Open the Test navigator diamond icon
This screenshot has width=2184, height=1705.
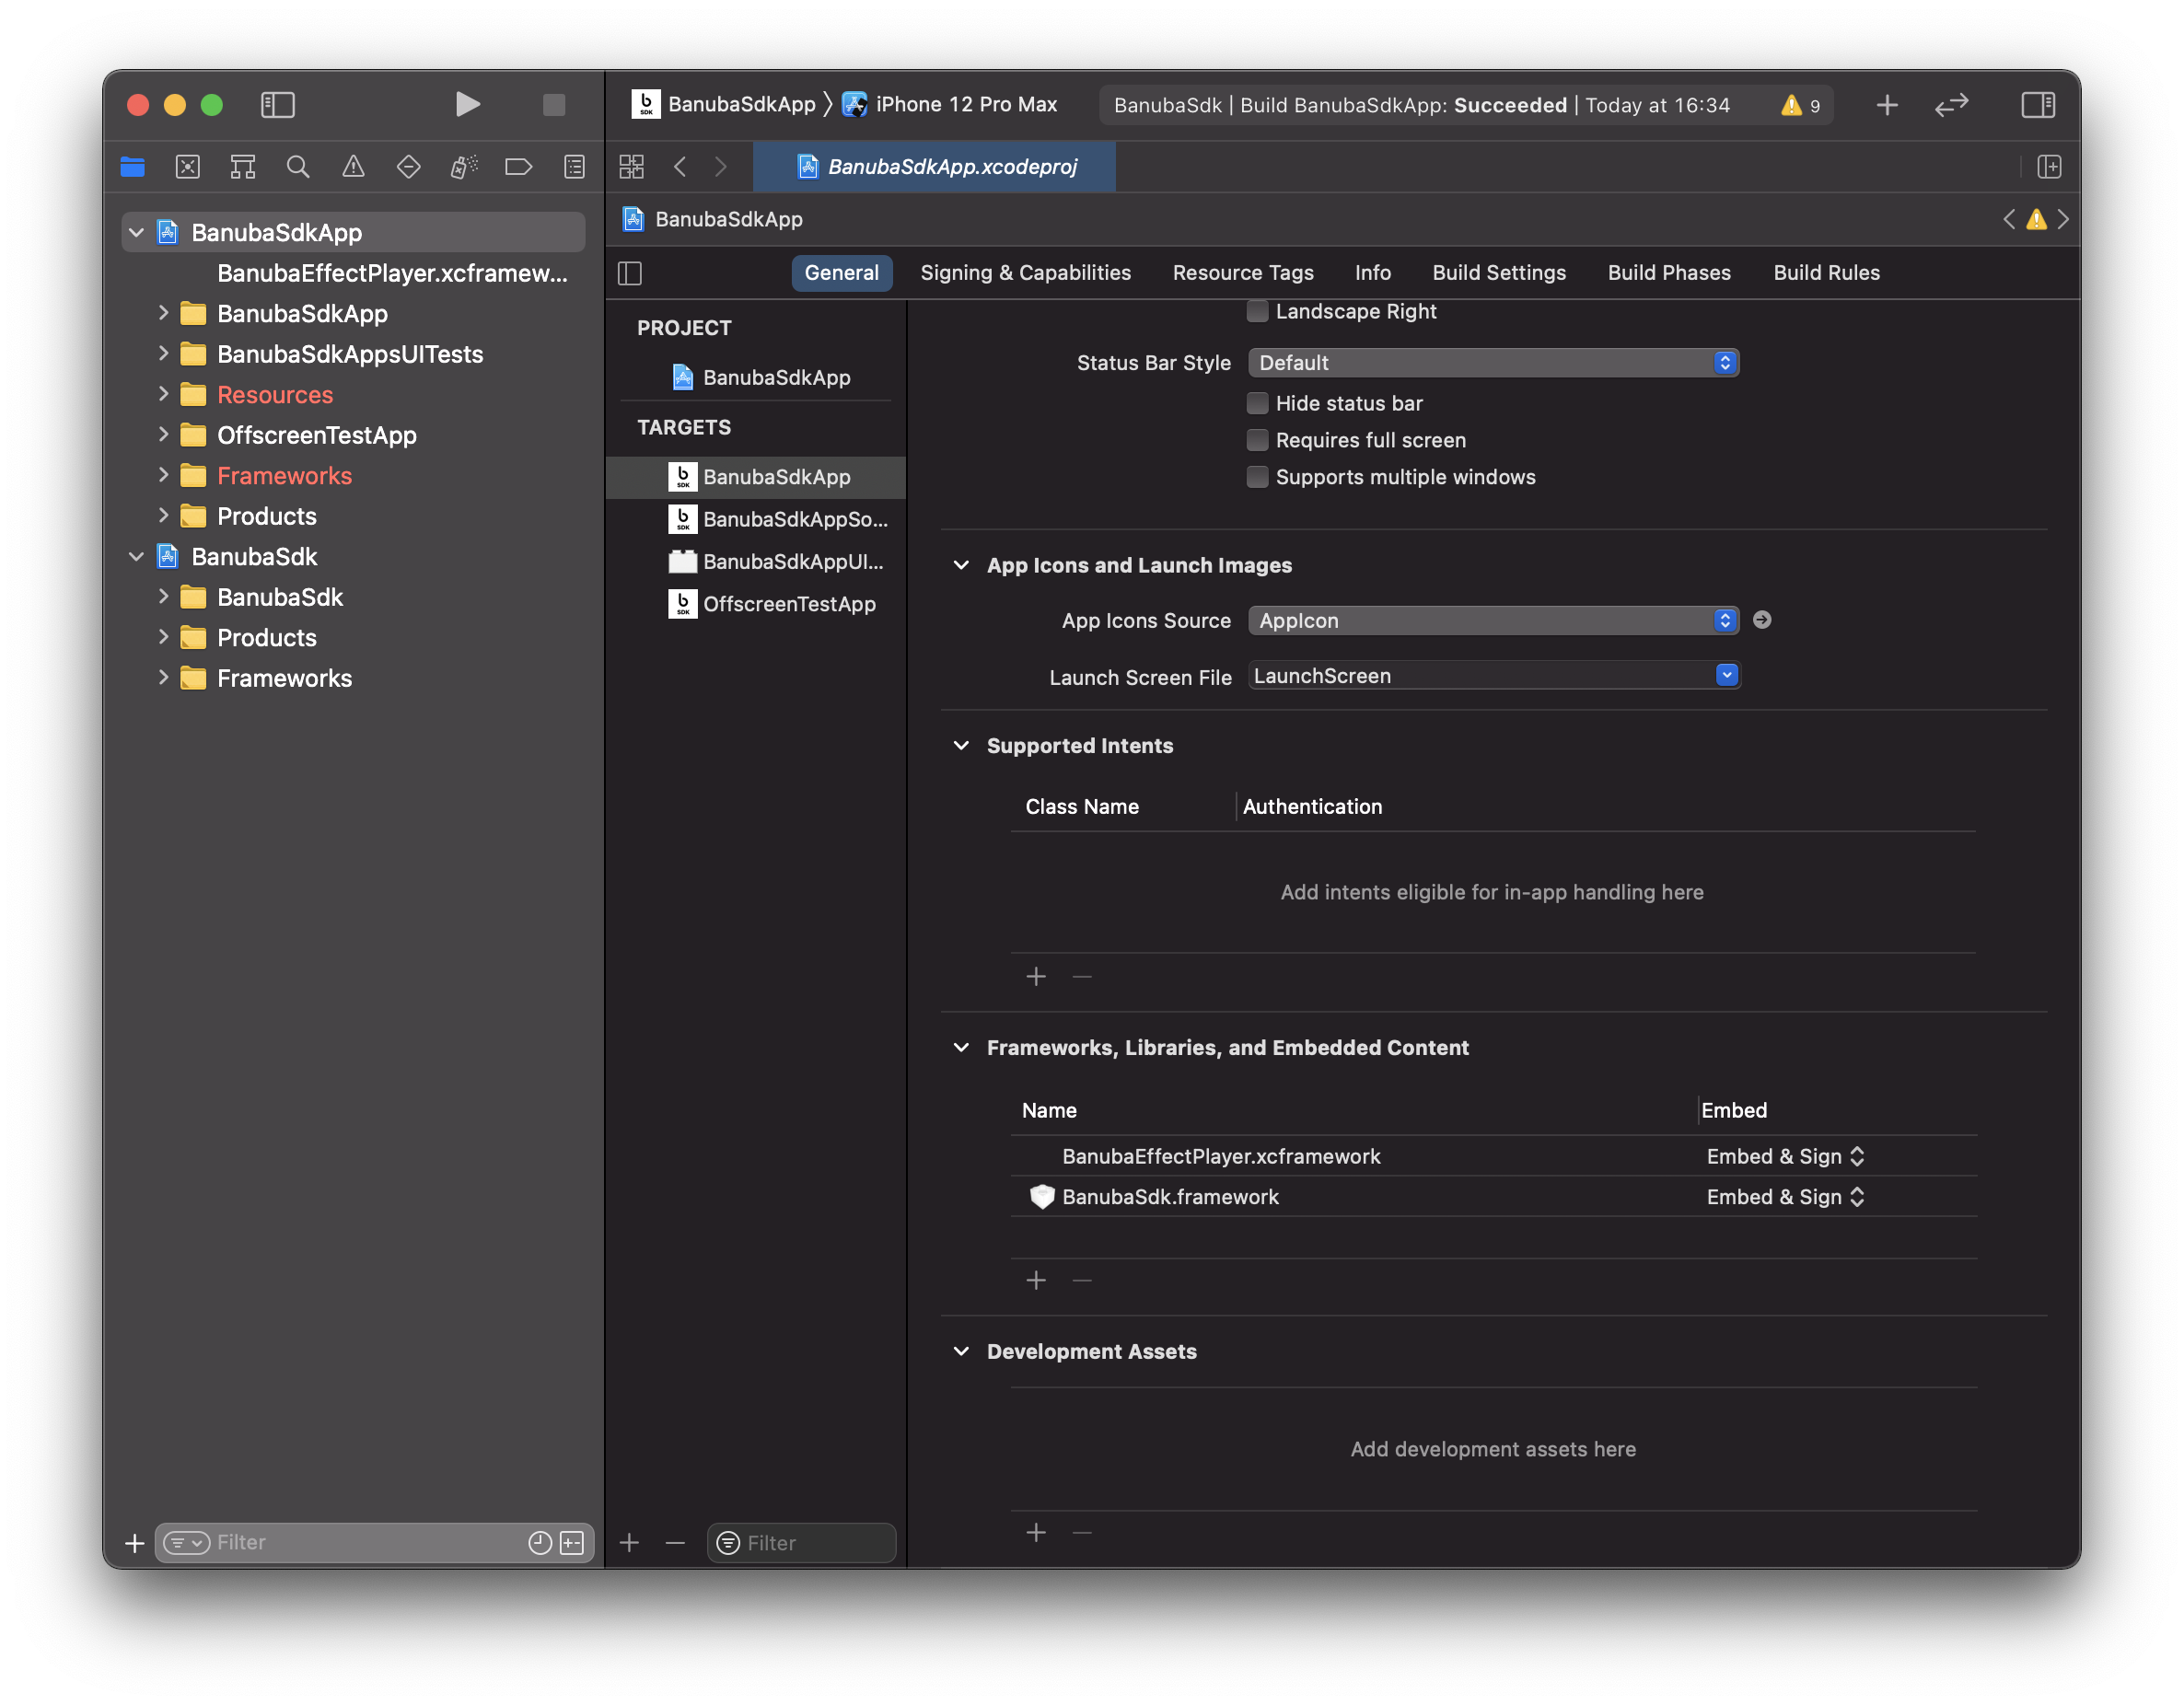pos(408,167)
